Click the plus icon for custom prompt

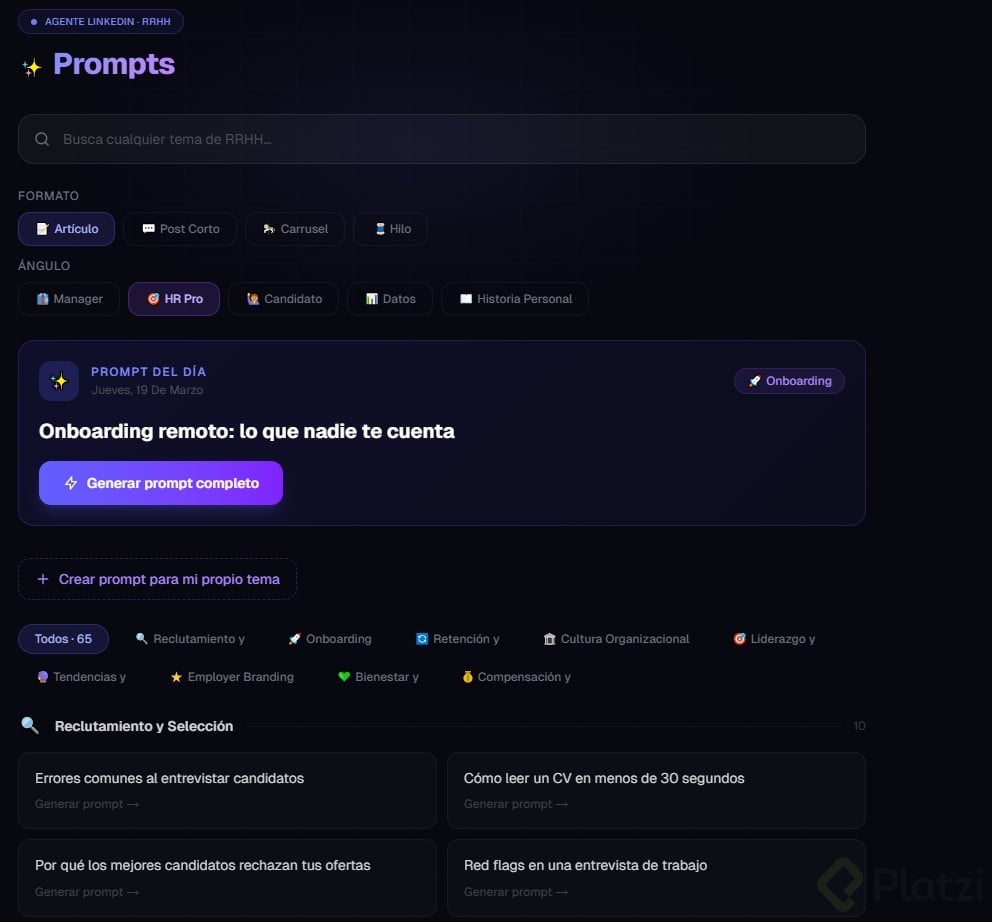pos(43,579)
